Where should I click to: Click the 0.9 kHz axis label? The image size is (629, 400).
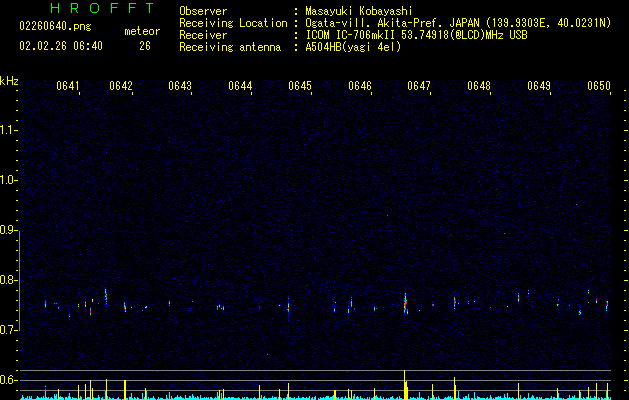tap(9, 230)
